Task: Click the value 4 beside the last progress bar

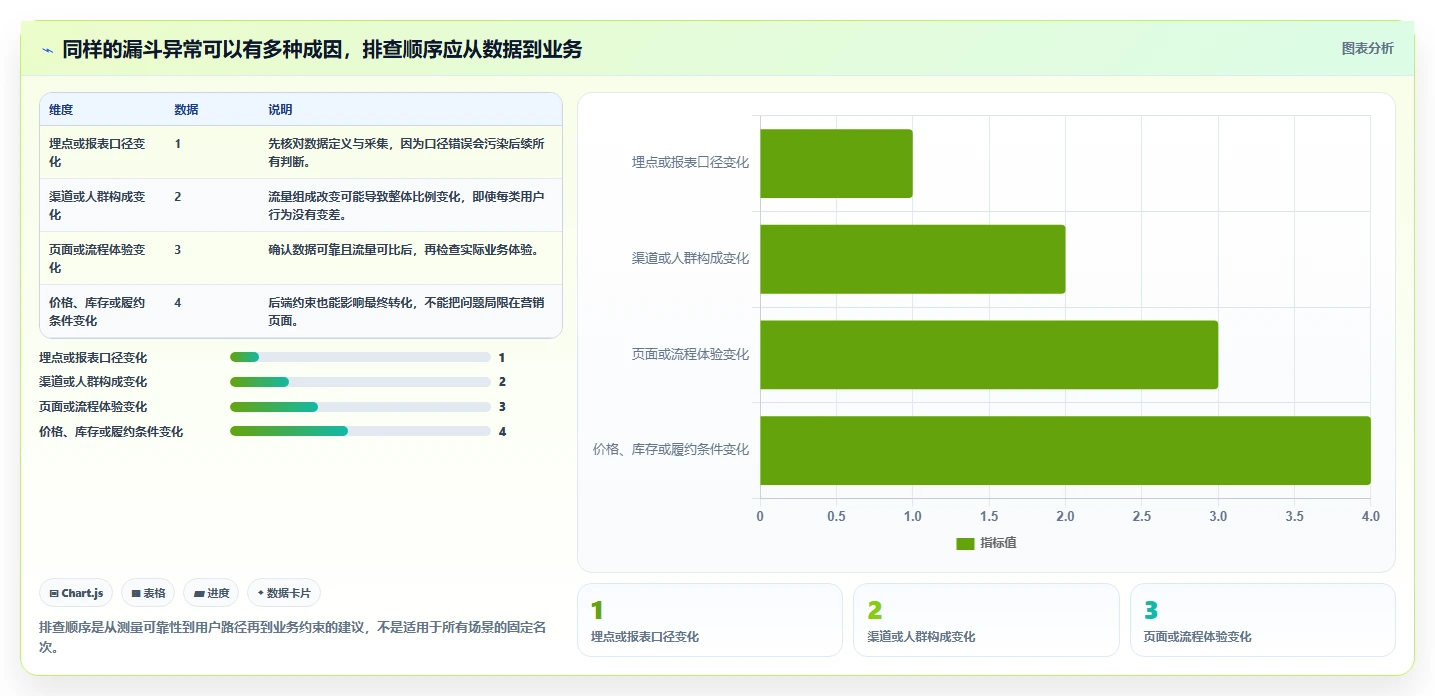Action: pos(502,432)
